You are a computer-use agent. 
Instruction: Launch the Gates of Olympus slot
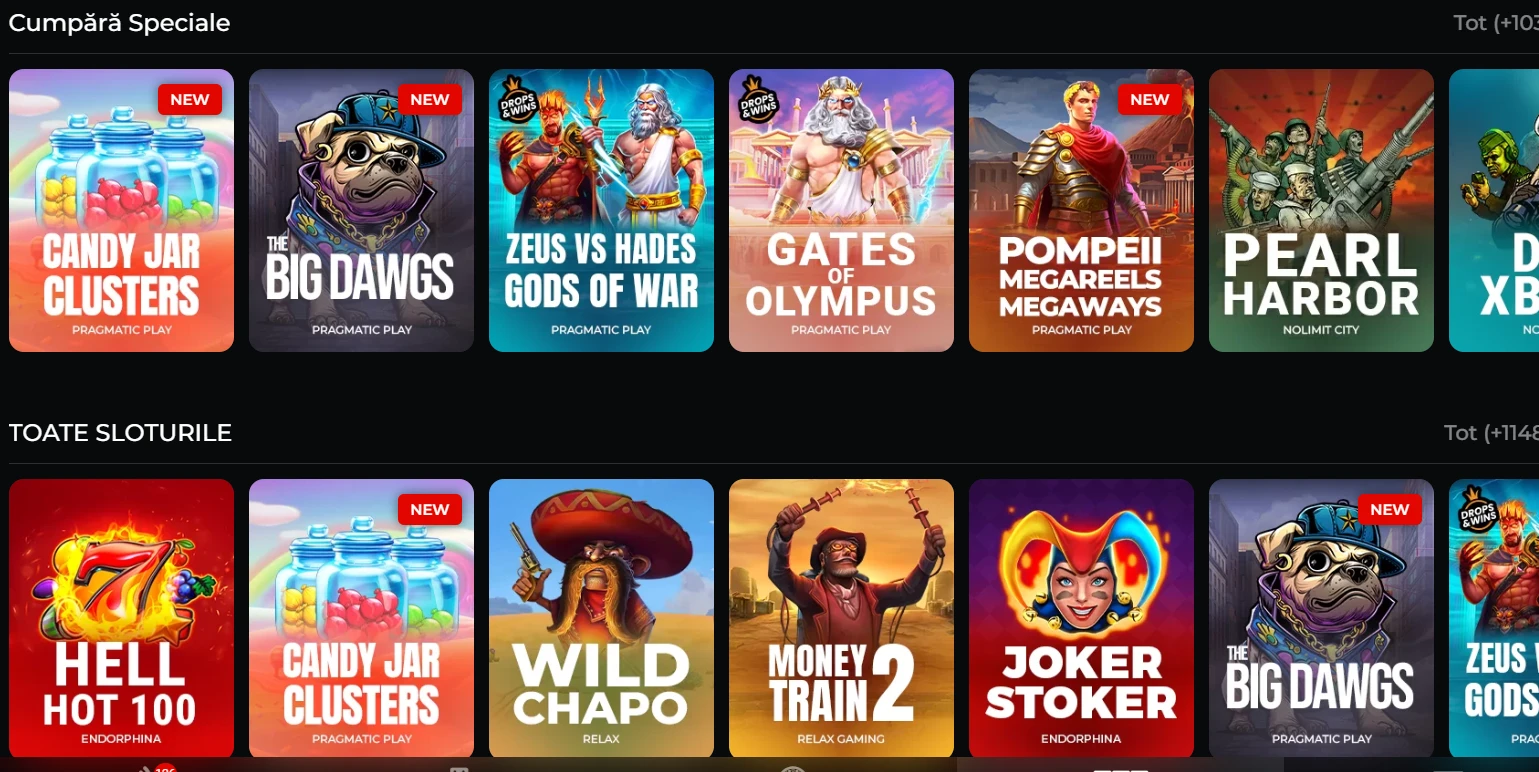tap(841, 210)
